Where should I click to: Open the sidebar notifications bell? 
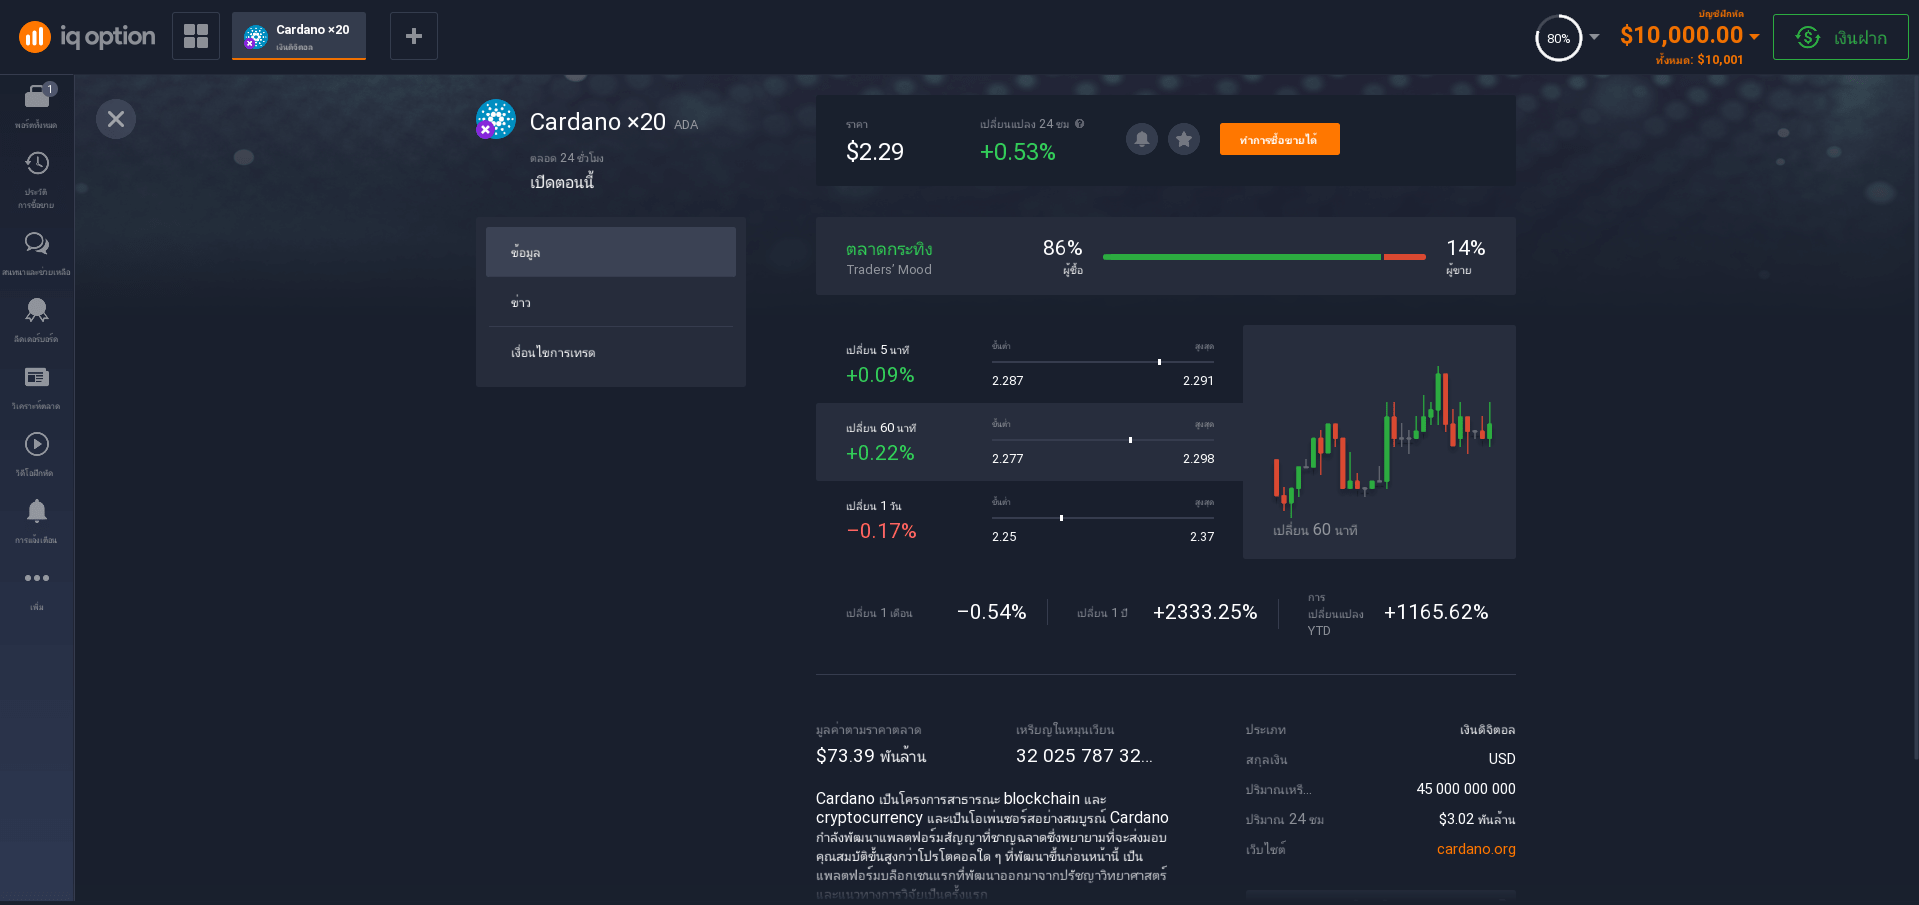(37, 512)
